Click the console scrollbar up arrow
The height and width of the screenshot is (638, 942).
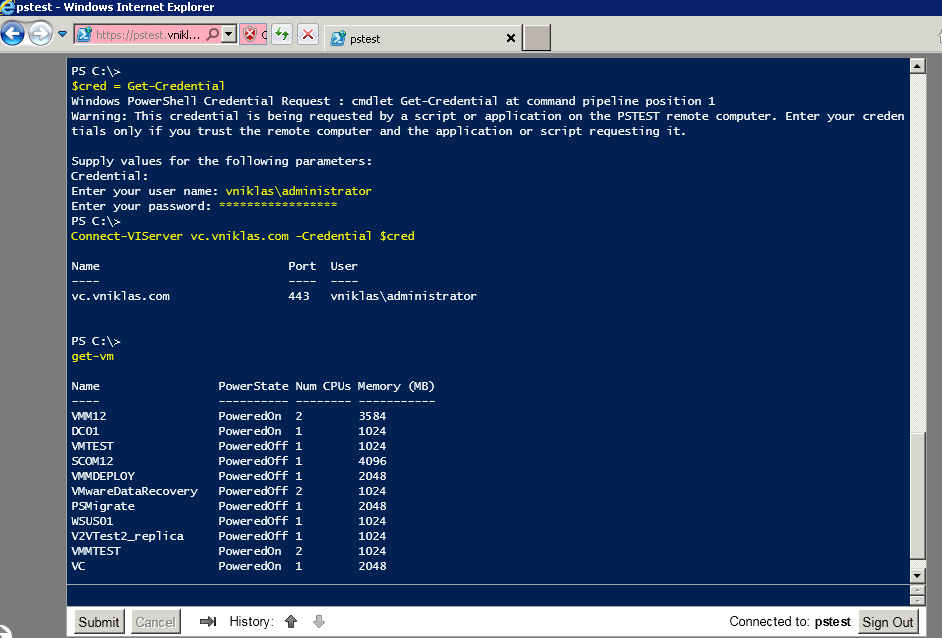(917, 65)
